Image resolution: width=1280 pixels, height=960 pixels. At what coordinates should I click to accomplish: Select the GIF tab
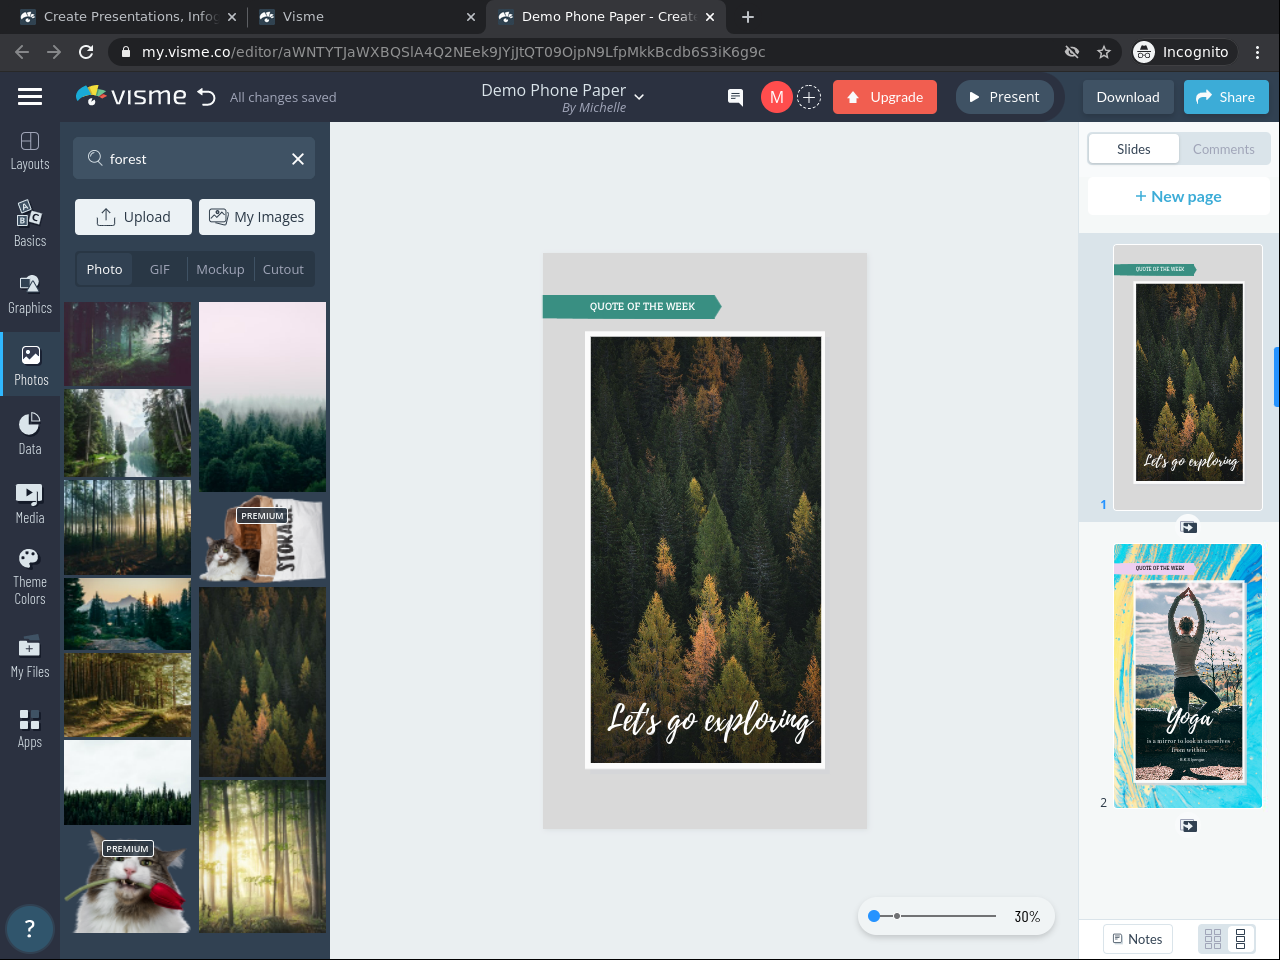pos(160,270)
